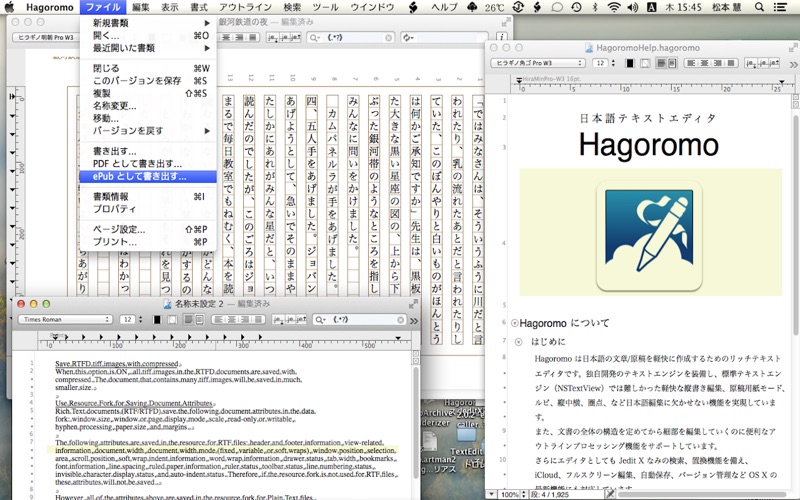The height and width of the screenshot is (500, 800).
Task: Click the font size stepper in 名称未設定 2 window
Action: pyautogui.click(x=140, y=319)
